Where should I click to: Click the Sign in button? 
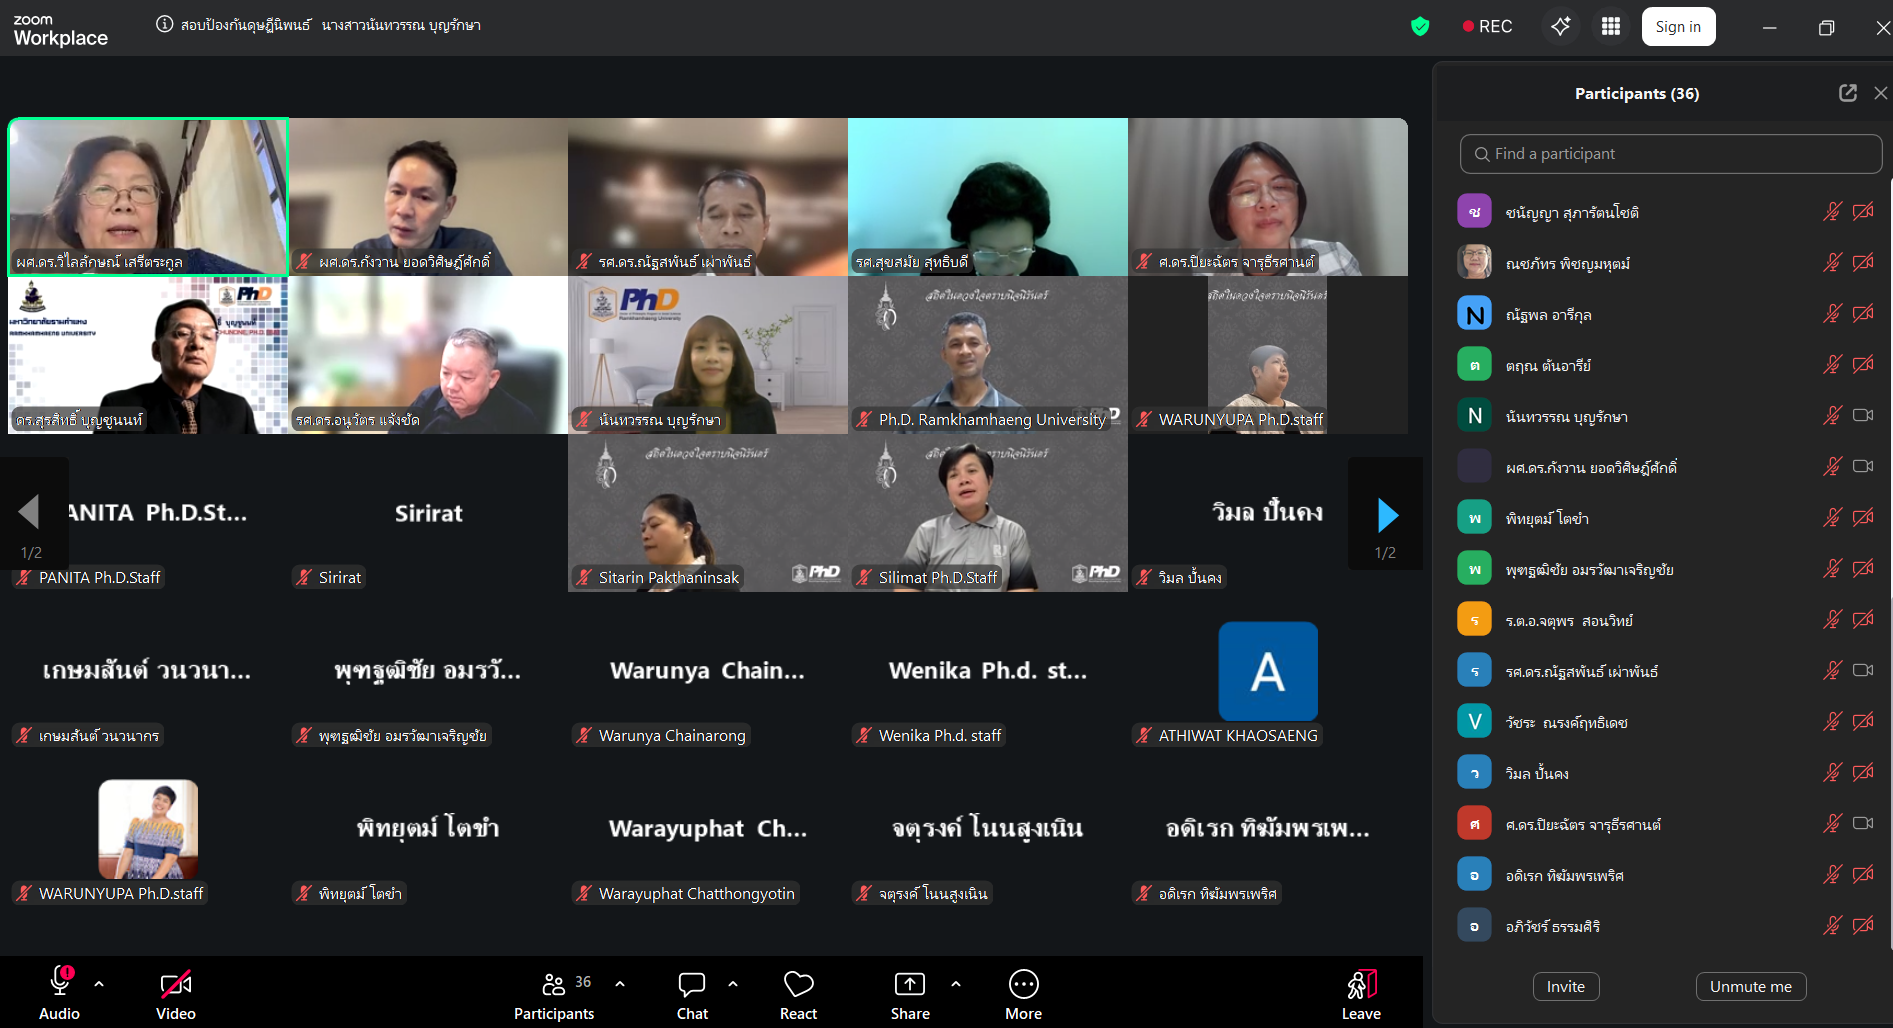coord(1678,27)
